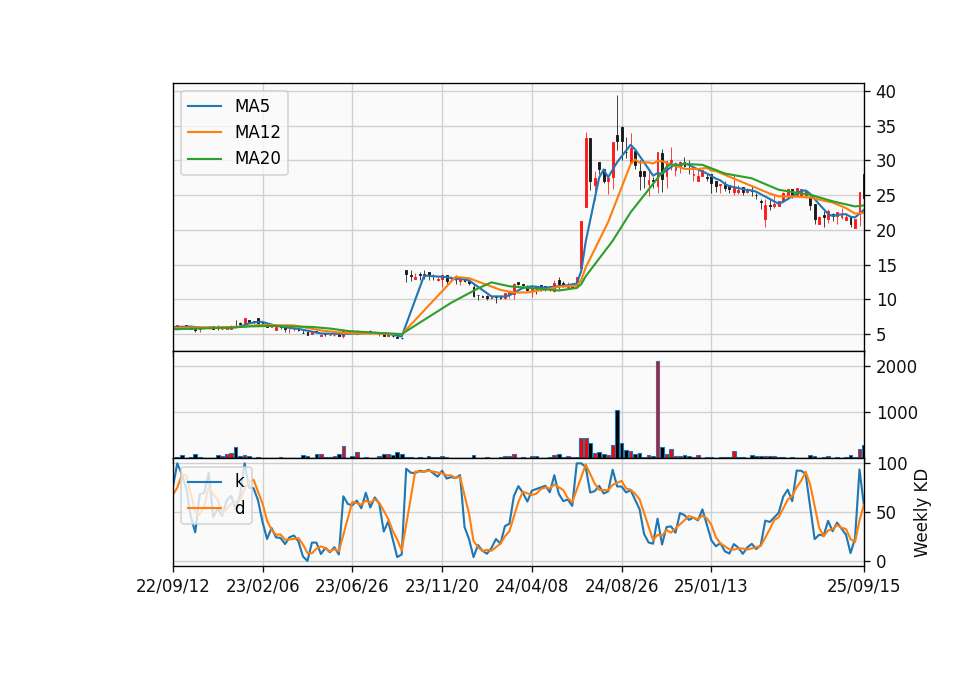Image resolution: width=960 pixels, height=690 pixels.
Task: Click date label 24/04/08
Action: pyautogui.click(x=531, y=587)
